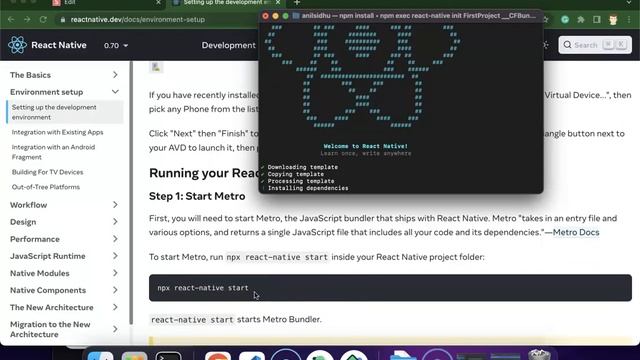The image size is (640, 360).
Task: Open Integration with an Android Fragment
Action: pos(53,152)
